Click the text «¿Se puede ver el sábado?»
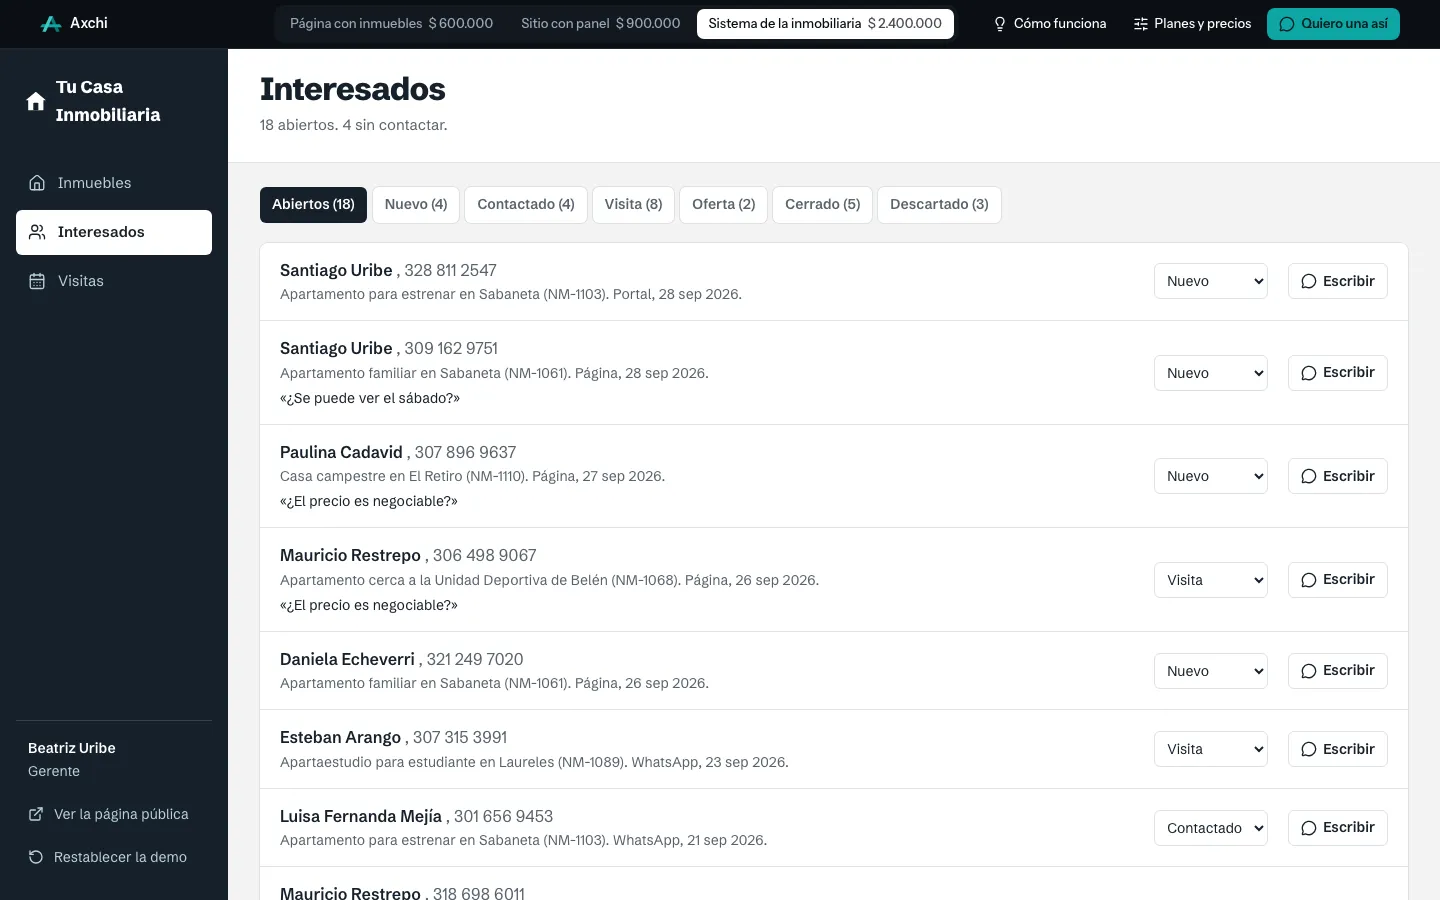 tap(370, 398)
